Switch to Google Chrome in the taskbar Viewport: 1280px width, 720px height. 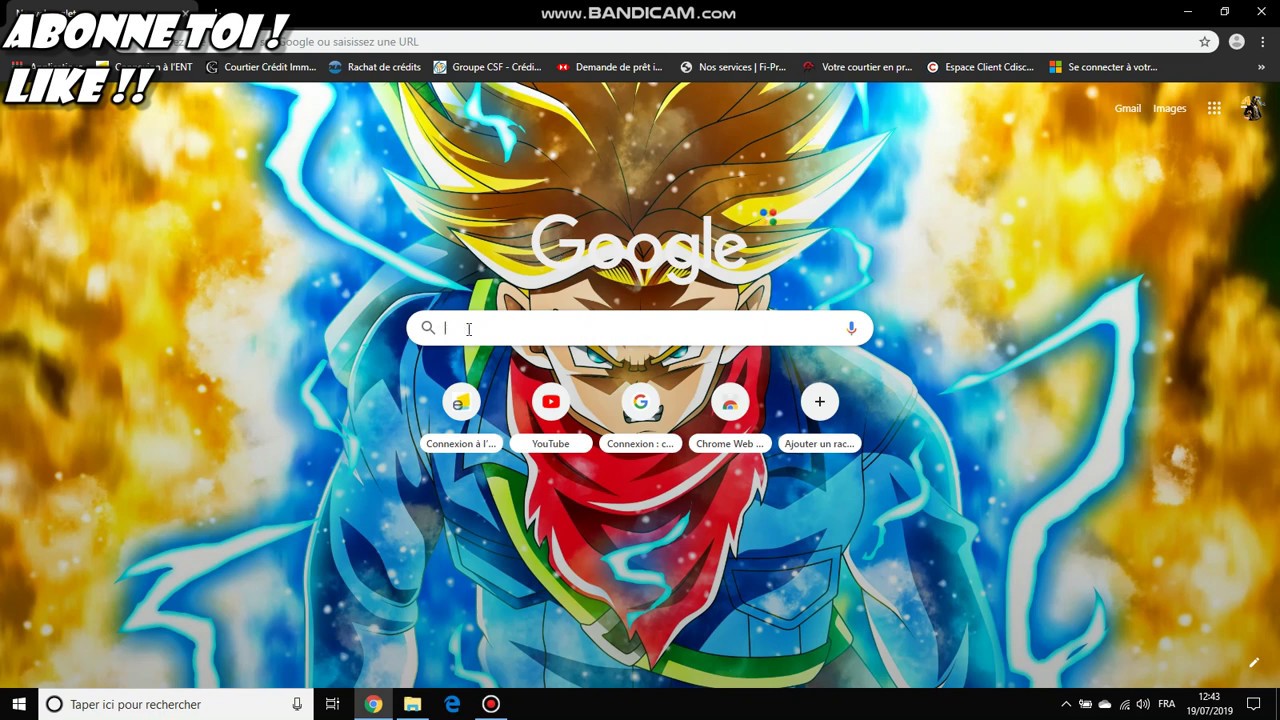coord(373,704)
